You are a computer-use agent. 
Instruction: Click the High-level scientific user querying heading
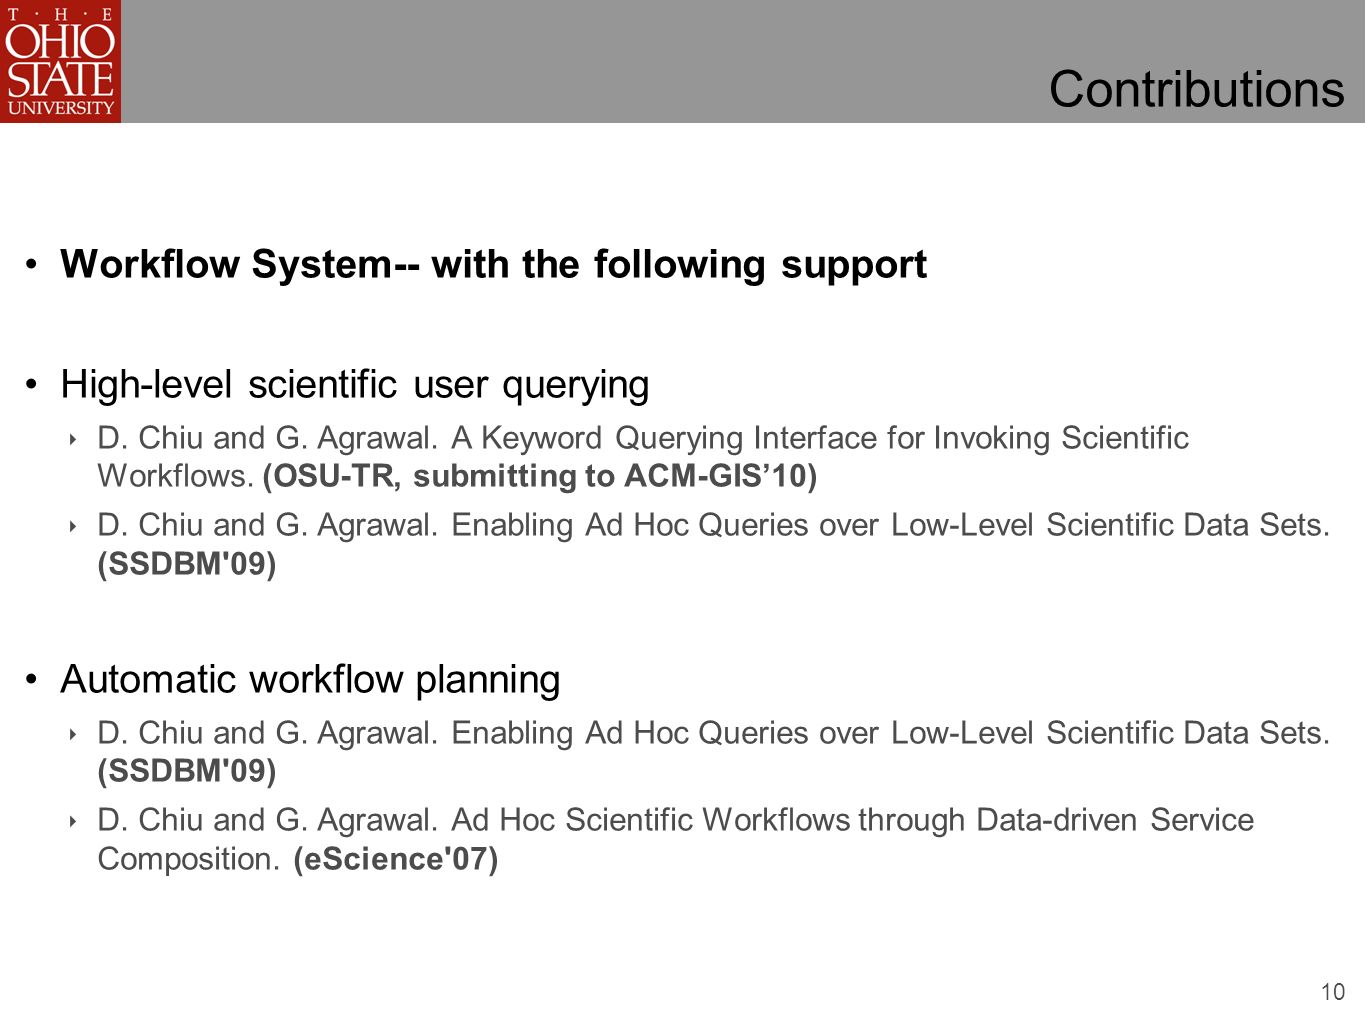tap(355, 384)
